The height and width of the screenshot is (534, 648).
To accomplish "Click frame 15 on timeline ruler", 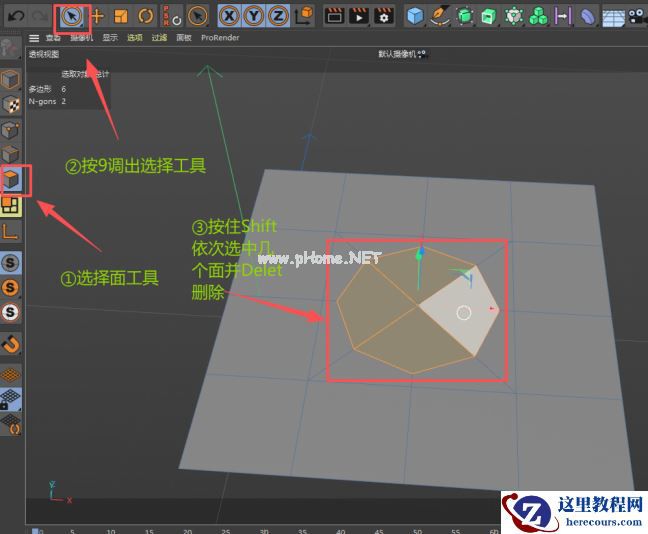I will tap(148, 530).
